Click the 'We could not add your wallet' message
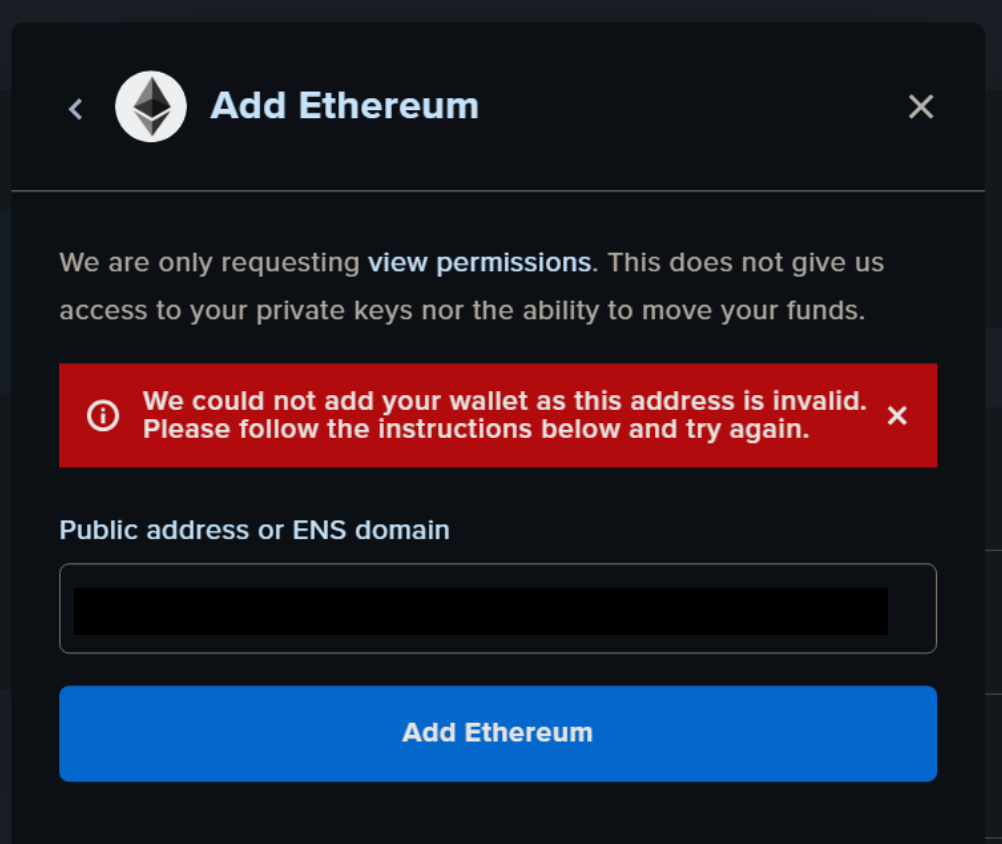 [505, 401]
